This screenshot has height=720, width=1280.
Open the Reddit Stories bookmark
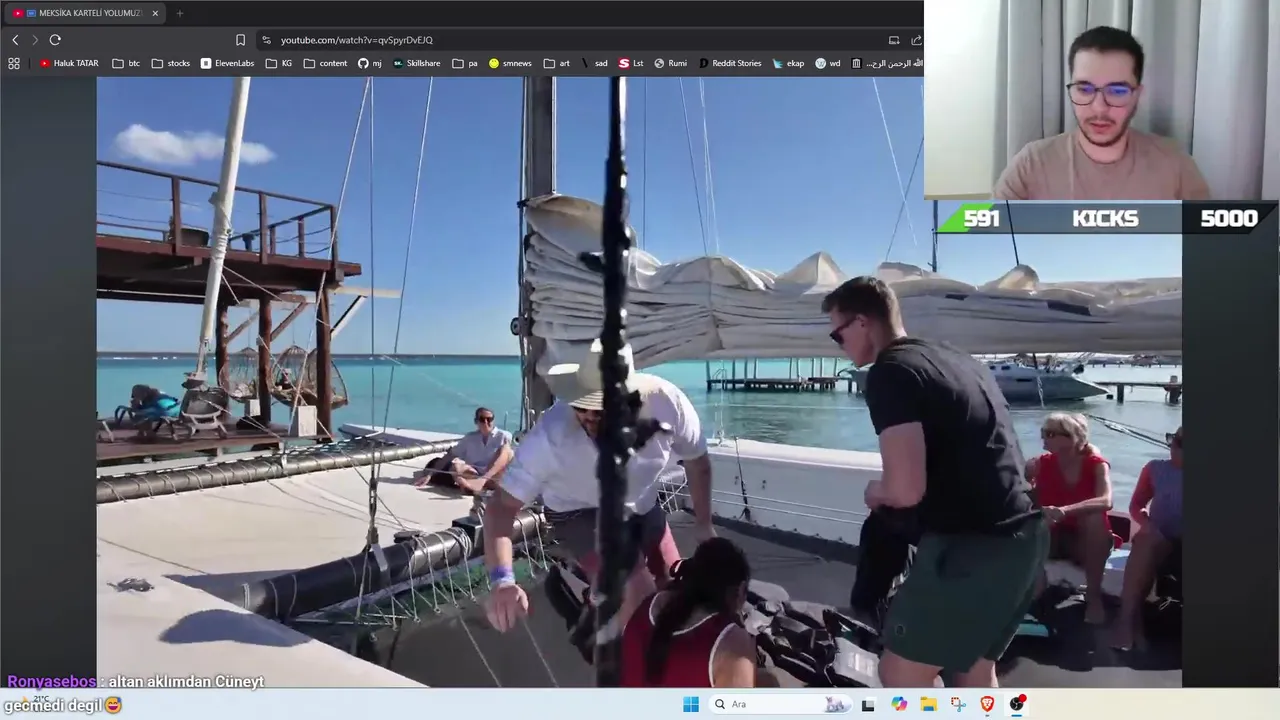(x=730, y=63)
